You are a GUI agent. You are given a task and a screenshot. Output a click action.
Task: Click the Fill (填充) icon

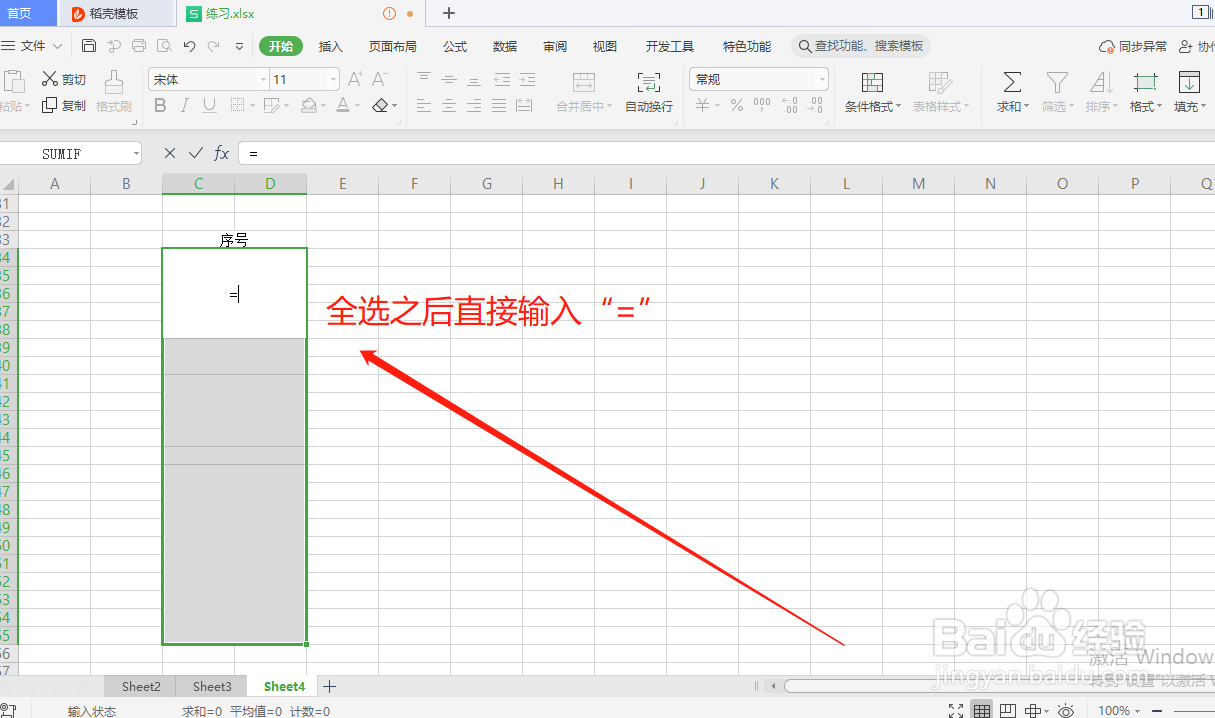point(1189,83)
